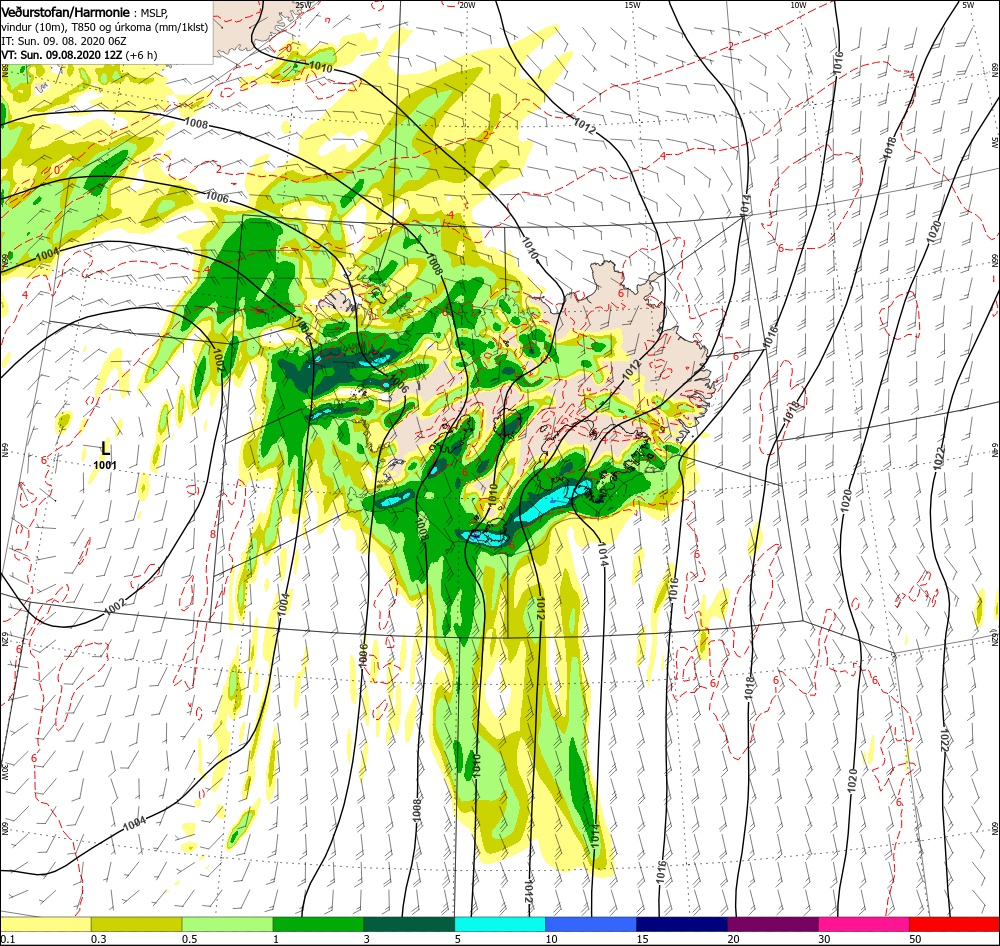Click the 'VT: Sun. 09.08.2020 12Z' line
1000x946 pixels.
[x=79, y=55]
